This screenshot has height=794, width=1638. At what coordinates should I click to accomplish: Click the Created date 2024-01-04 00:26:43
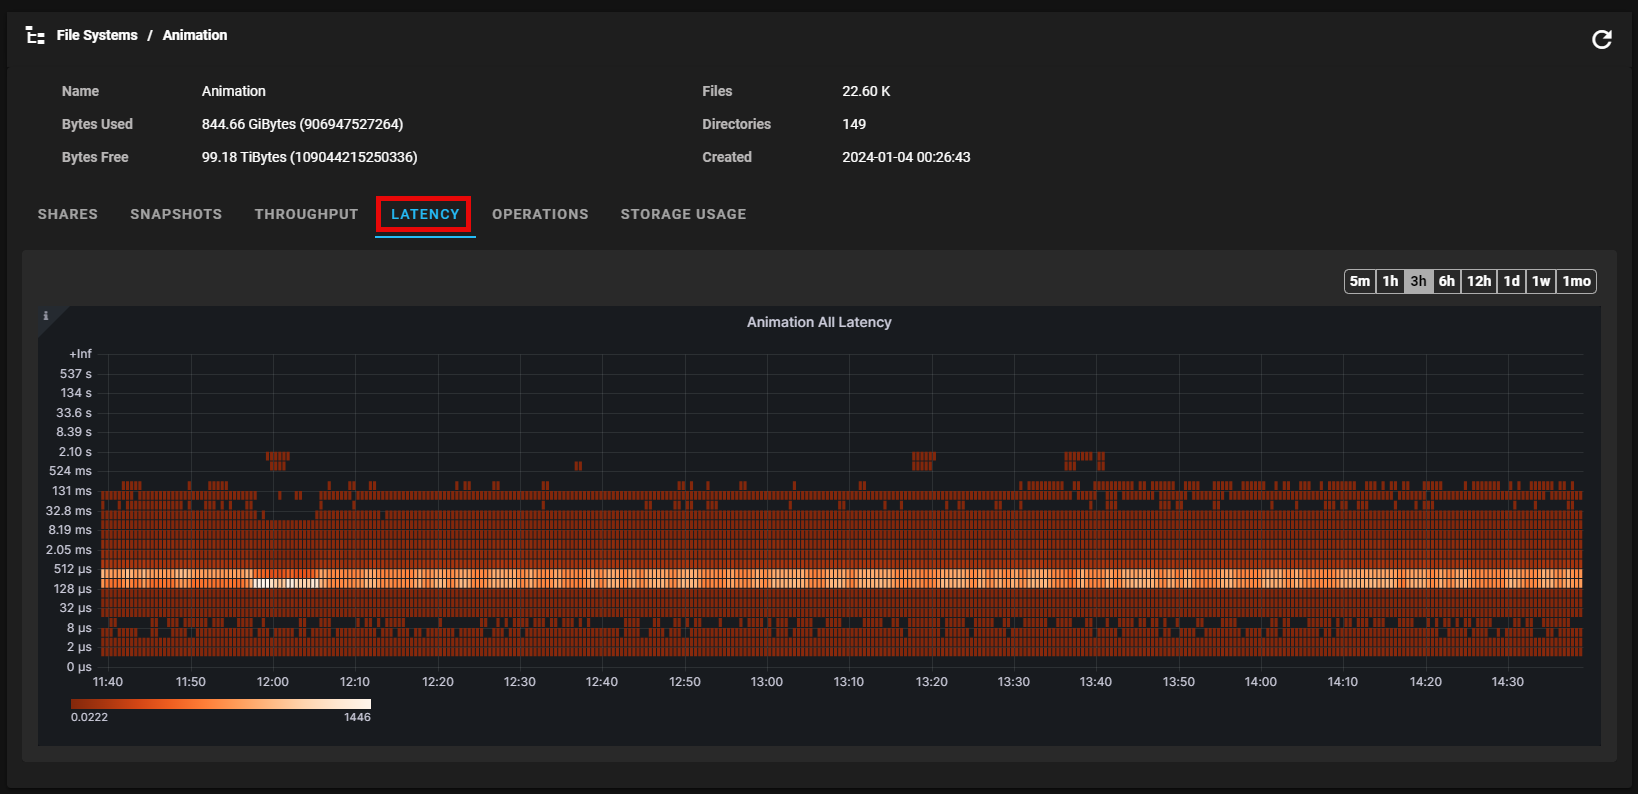906,157
